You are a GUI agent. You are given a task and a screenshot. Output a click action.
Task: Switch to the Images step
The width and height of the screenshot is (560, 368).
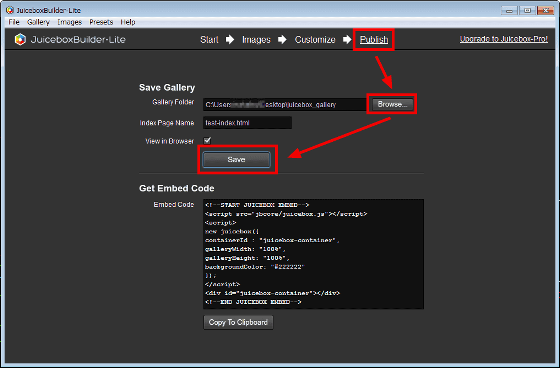256,40
